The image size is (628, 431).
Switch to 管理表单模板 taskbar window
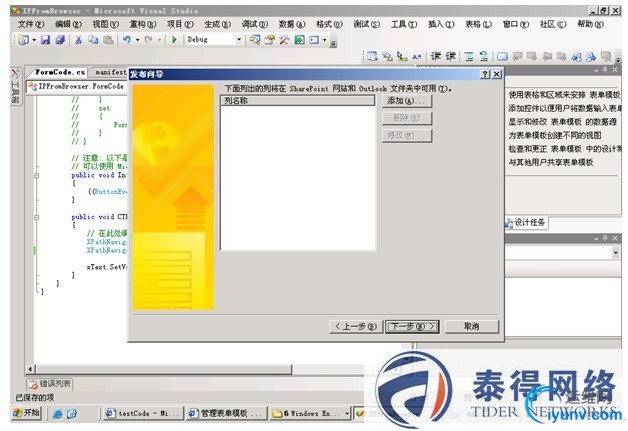click(226, 413)
